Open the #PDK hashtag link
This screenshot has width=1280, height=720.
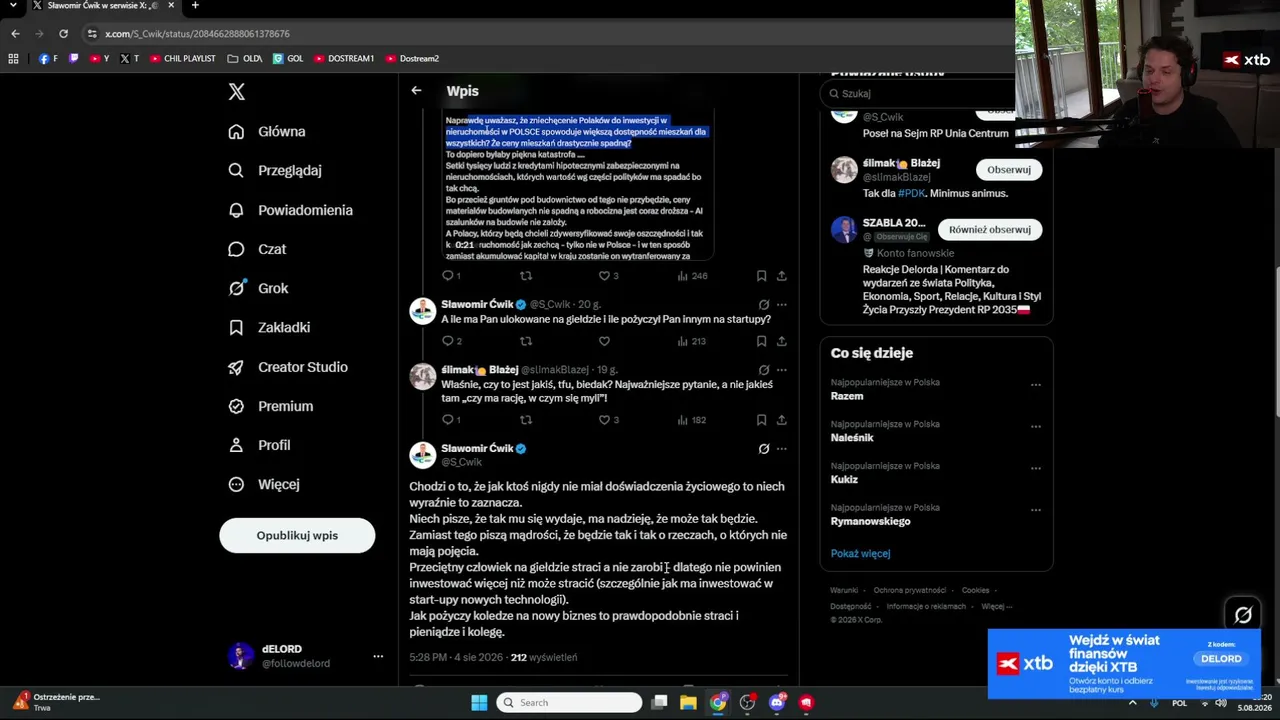(911, 193)
